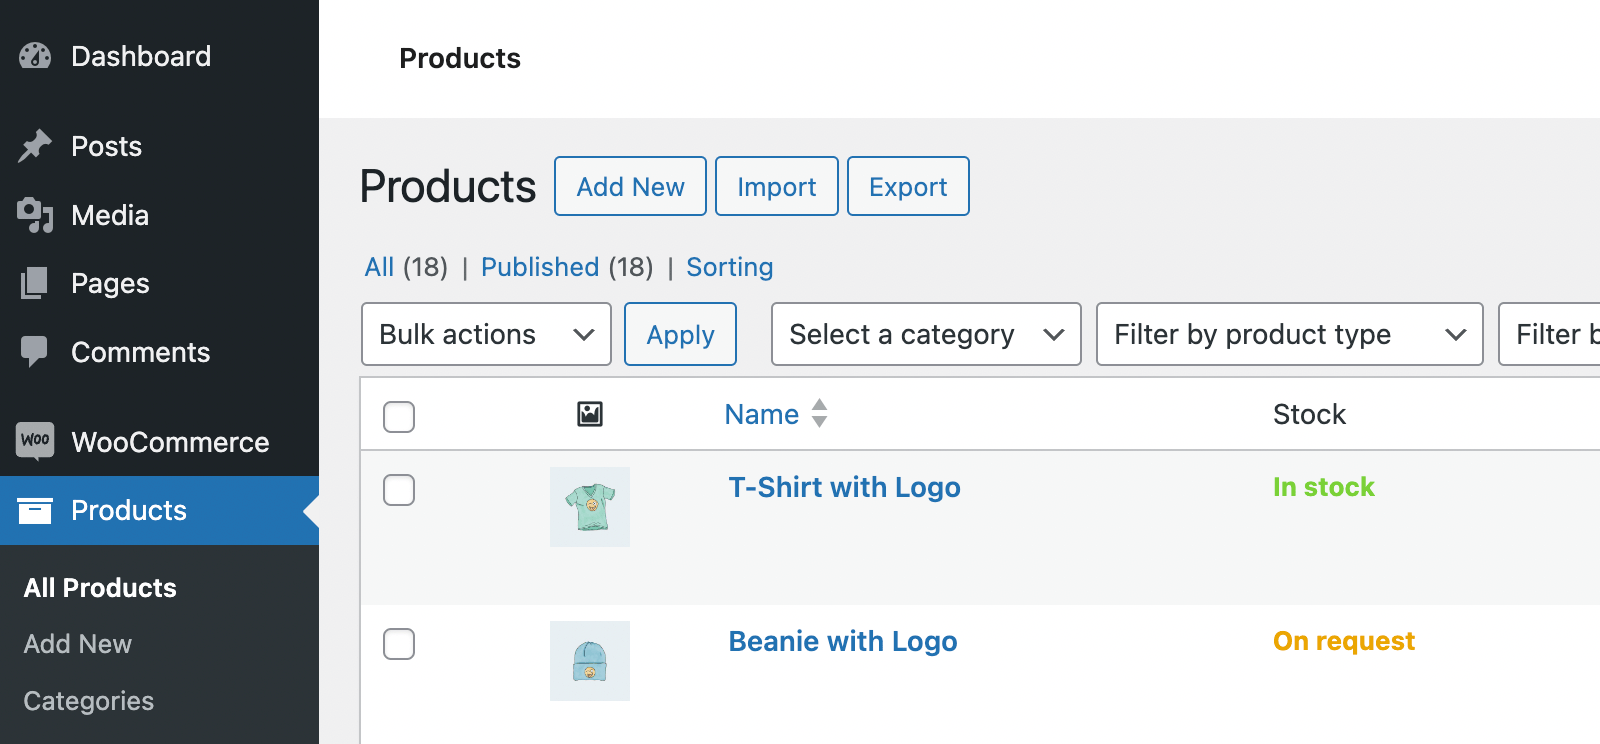Click the In stock status text
Image resolution: width=1600 pixels, height=744 pixels.
[x=1324, y=487]
